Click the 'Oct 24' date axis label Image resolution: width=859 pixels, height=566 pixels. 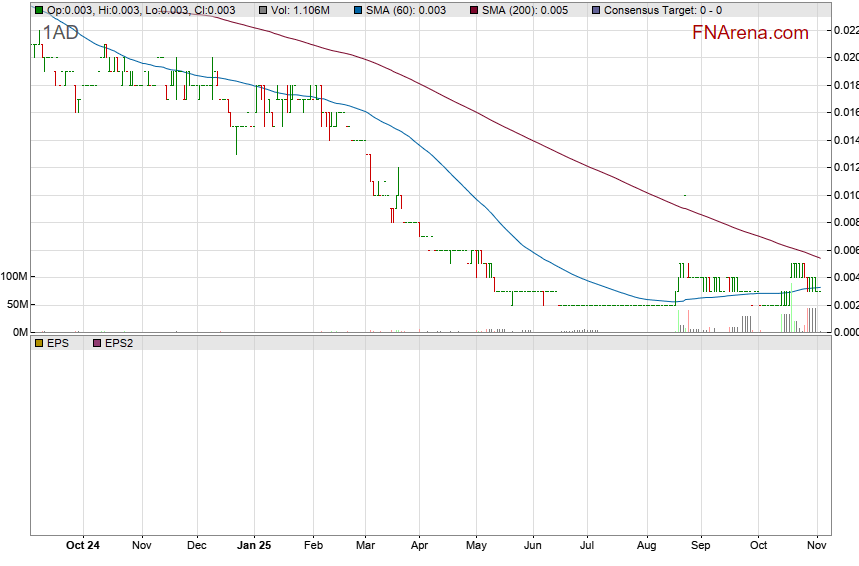point(83,546)
